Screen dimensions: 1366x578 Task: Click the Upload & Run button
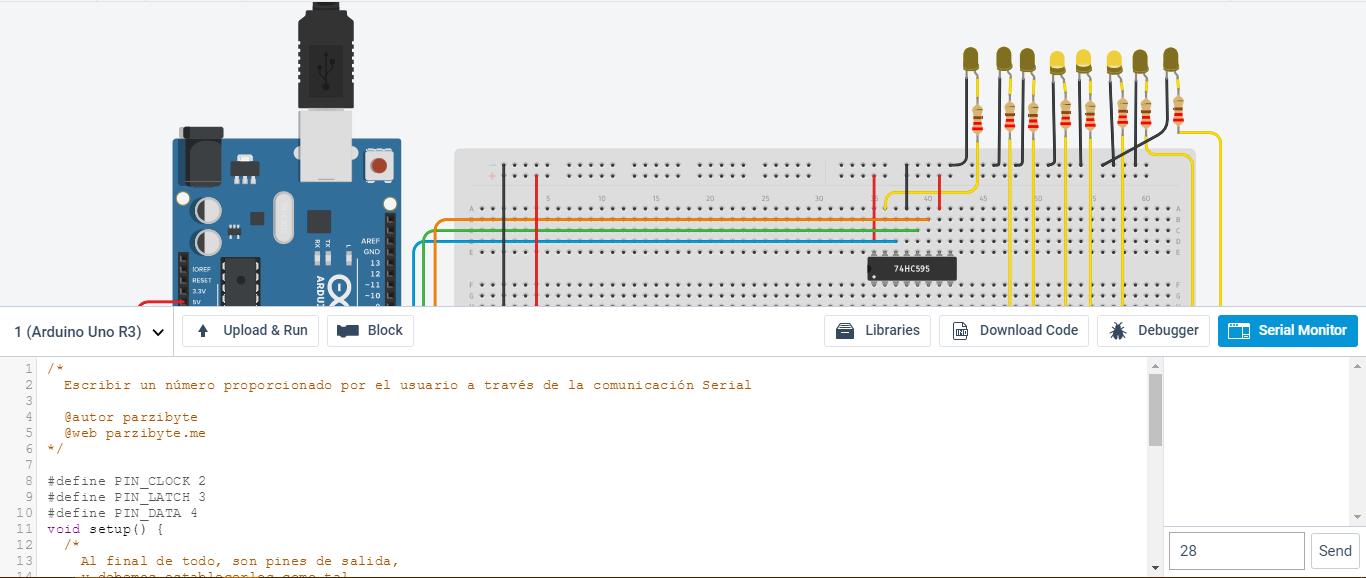[x=251, y=331]
